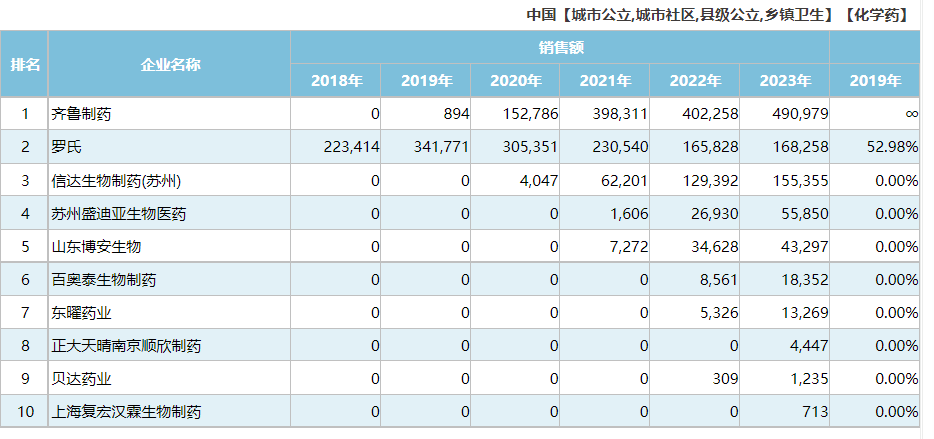Select the 2021年 column header
Screen dimensions: 934x439
[x=605, y=81]
